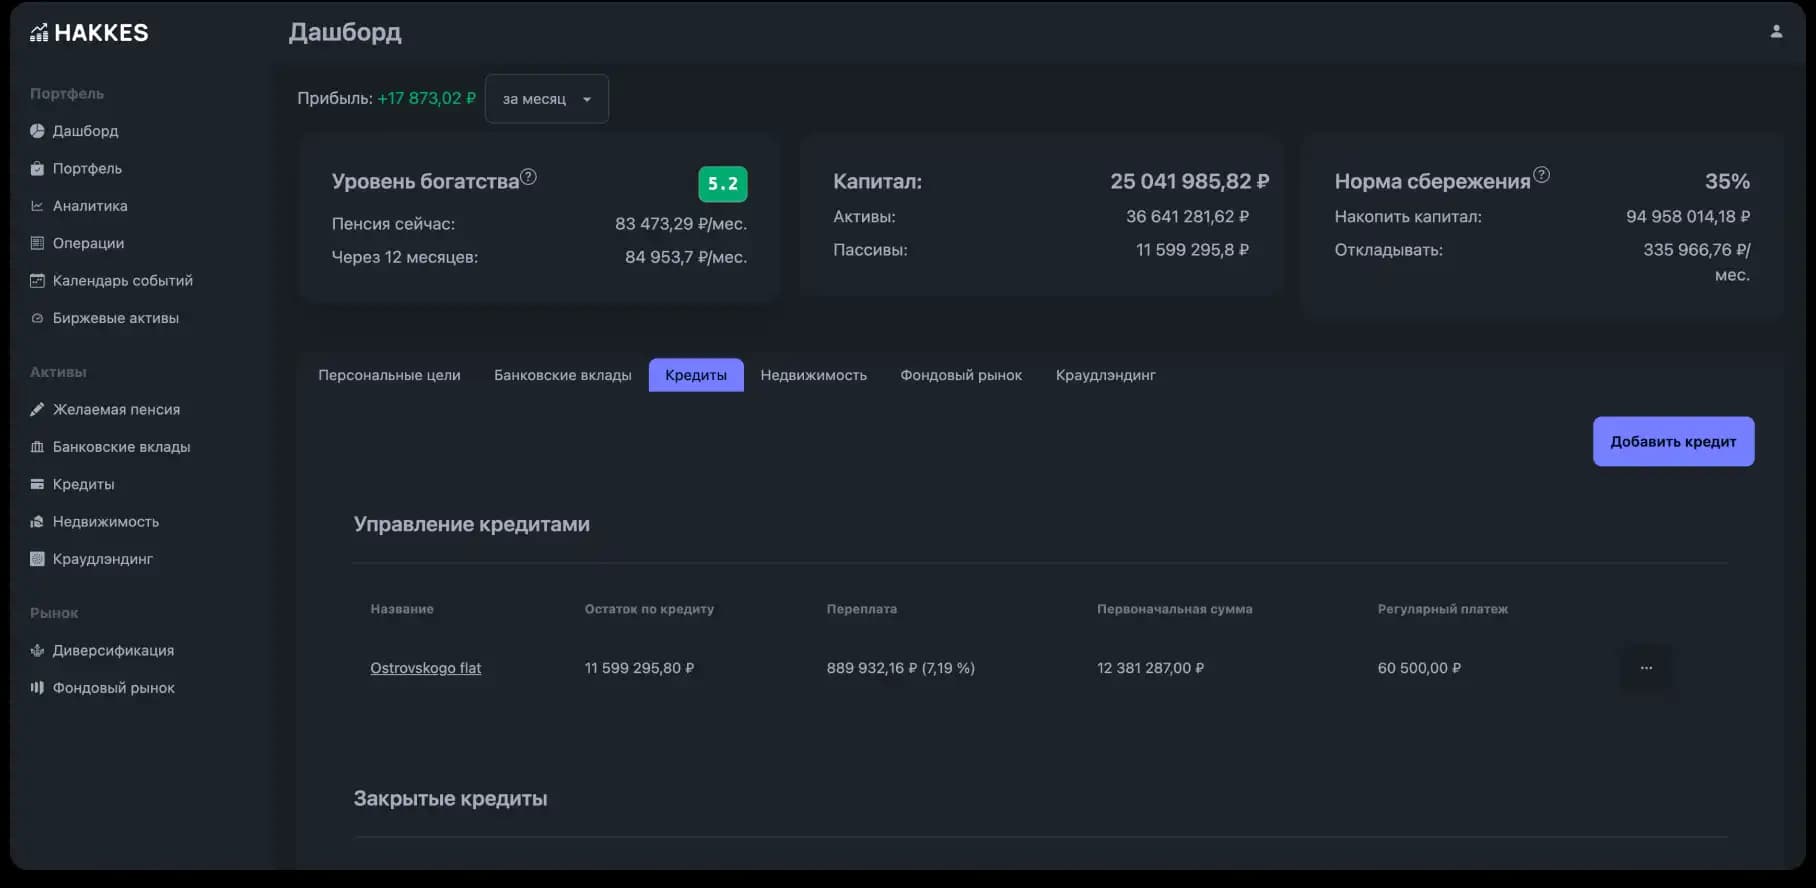Click assets value 36 641 281,62 ₽
1816x888 pixels.
[x=1187, y=216]
